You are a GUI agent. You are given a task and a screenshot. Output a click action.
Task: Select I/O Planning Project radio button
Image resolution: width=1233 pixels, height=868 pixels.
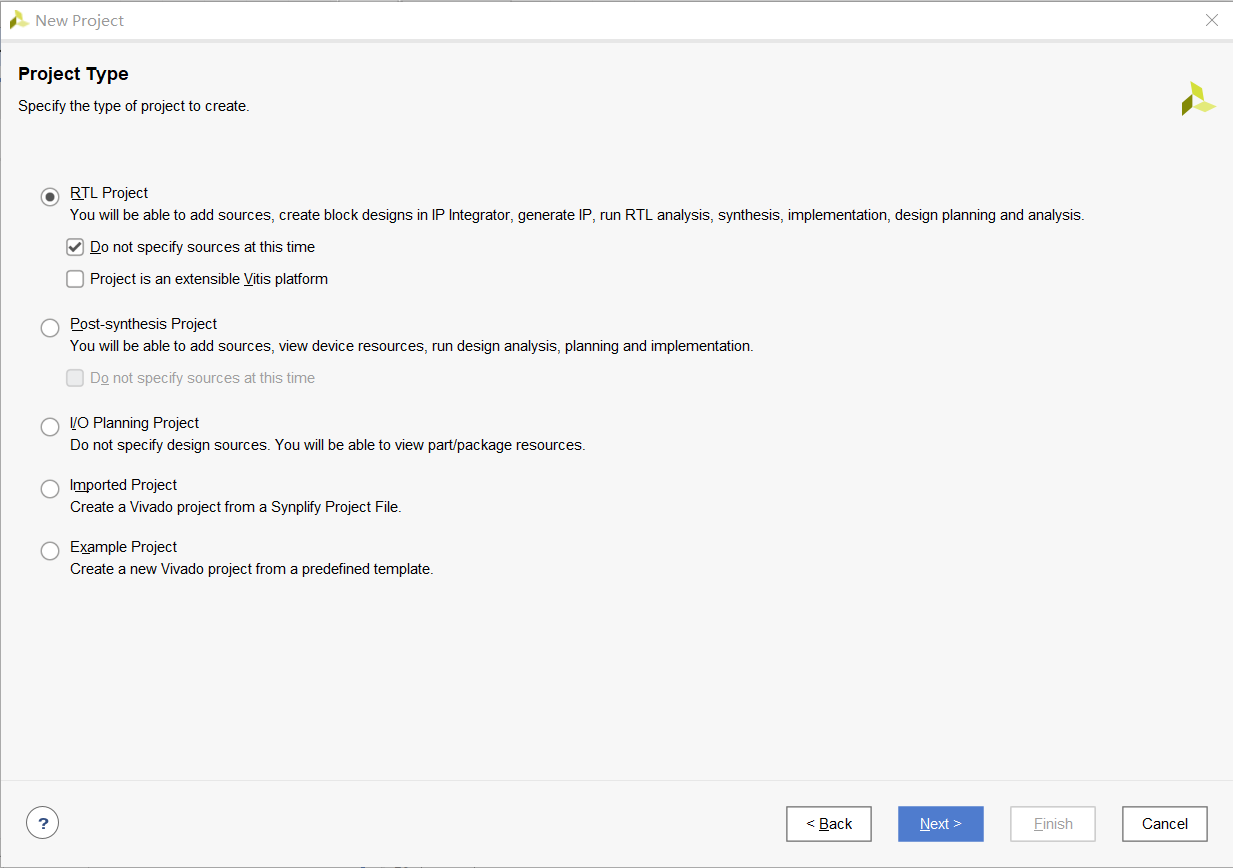click(x=50, y=427)
